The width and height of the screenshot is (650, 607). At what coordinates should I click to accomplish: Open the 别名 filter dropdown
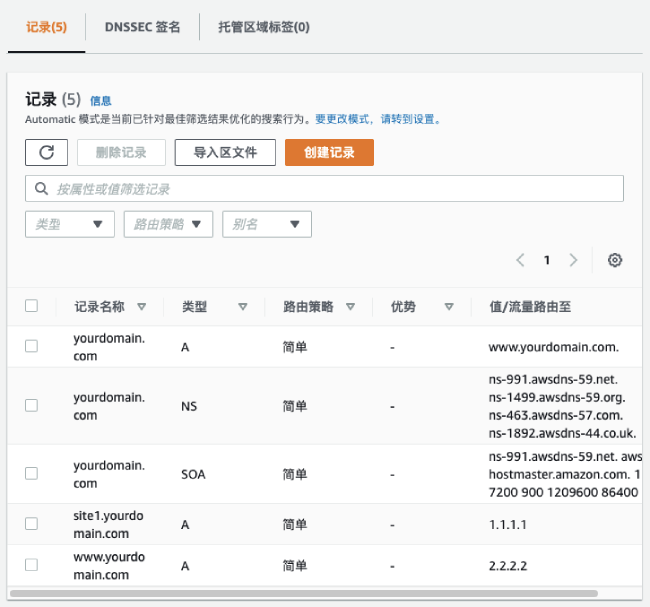coord(266,225)
